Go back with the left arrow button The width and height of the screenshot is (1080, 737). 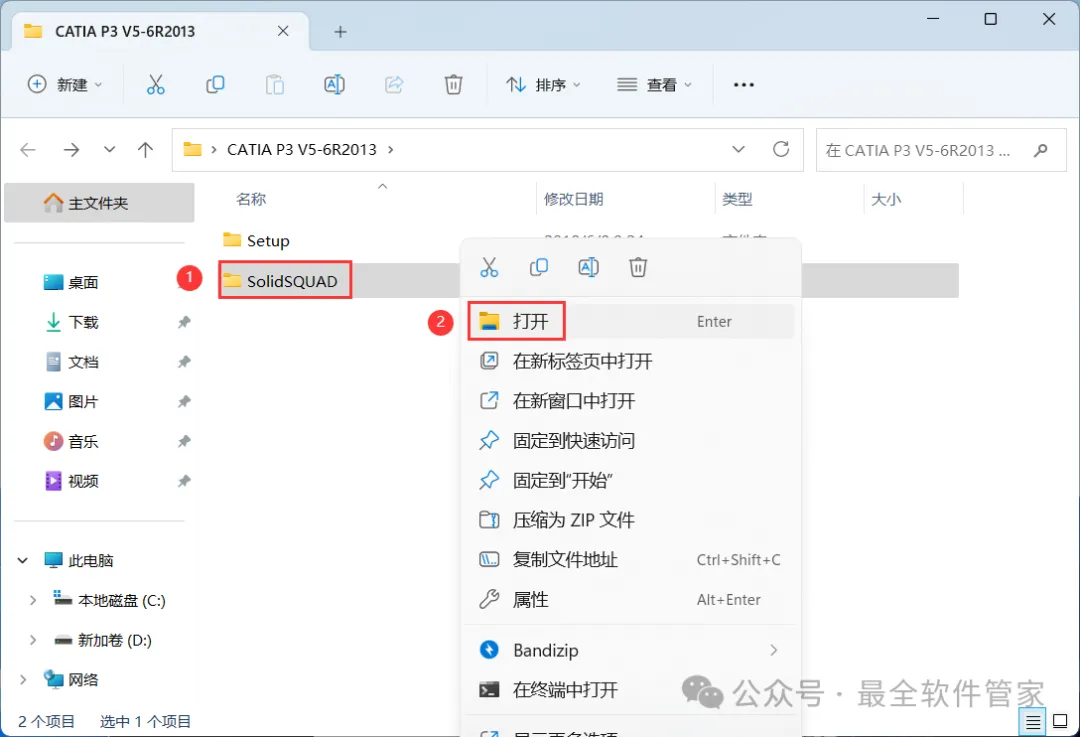(x=28, y=149)
